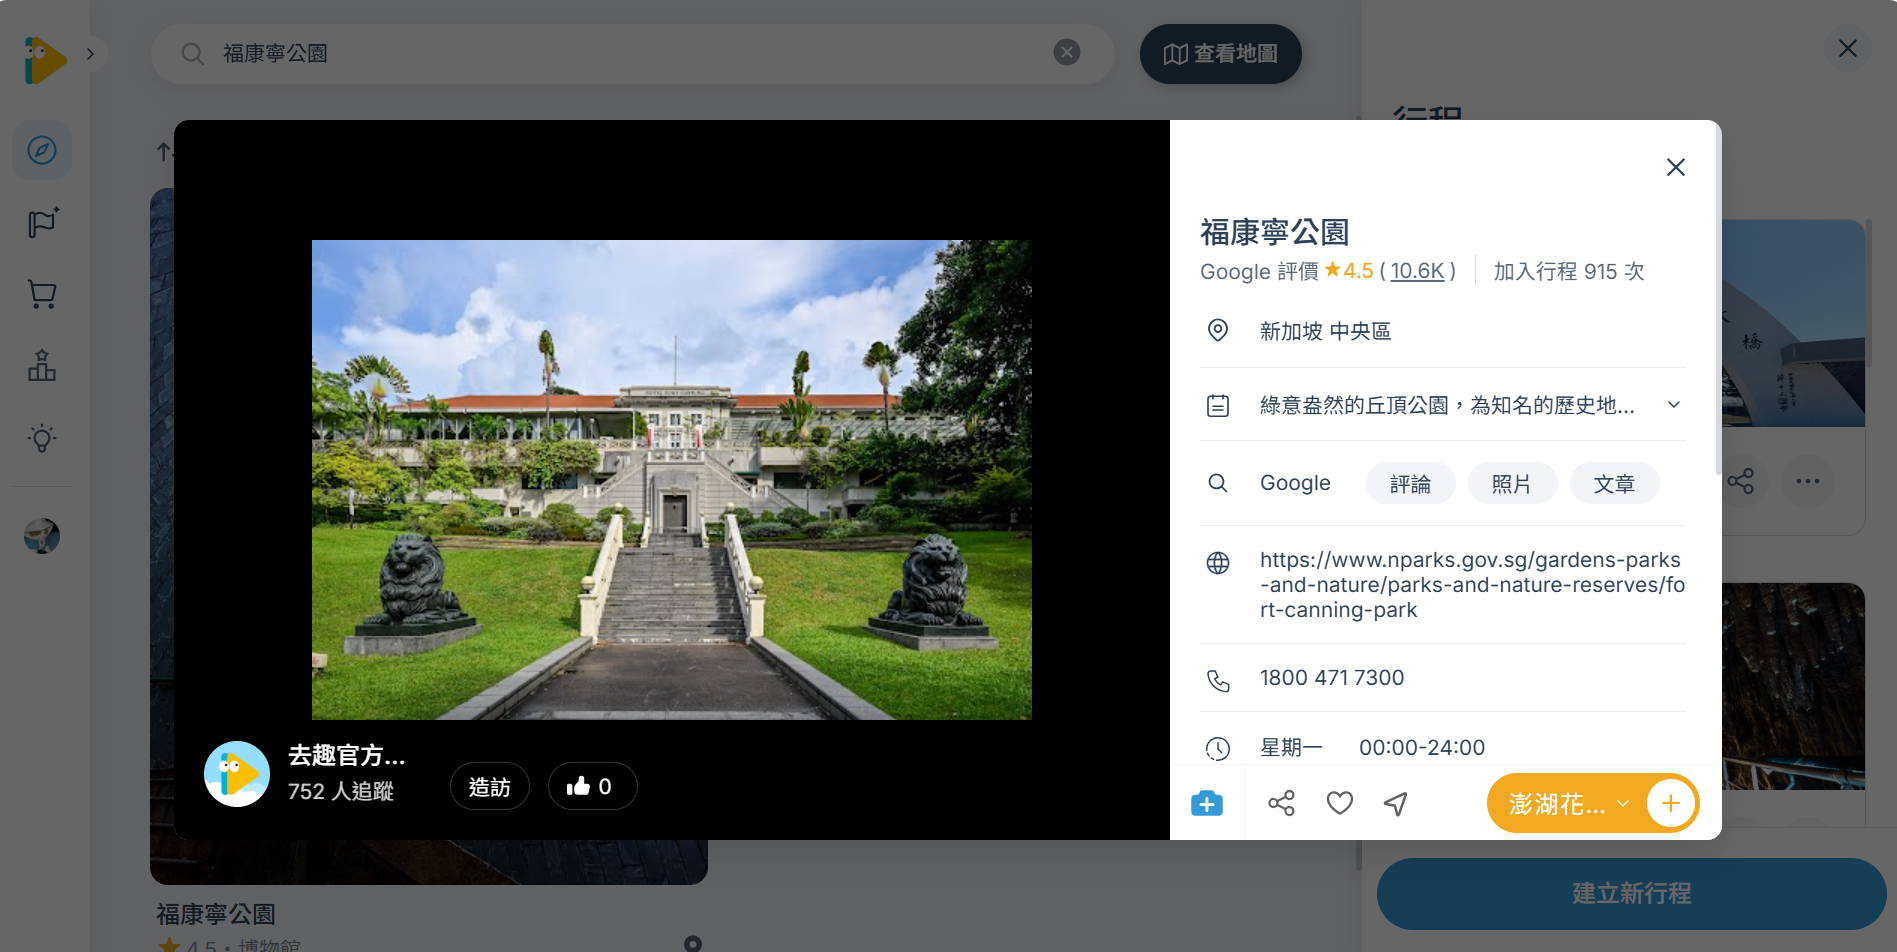Click the description note icon

(1218, 405)
